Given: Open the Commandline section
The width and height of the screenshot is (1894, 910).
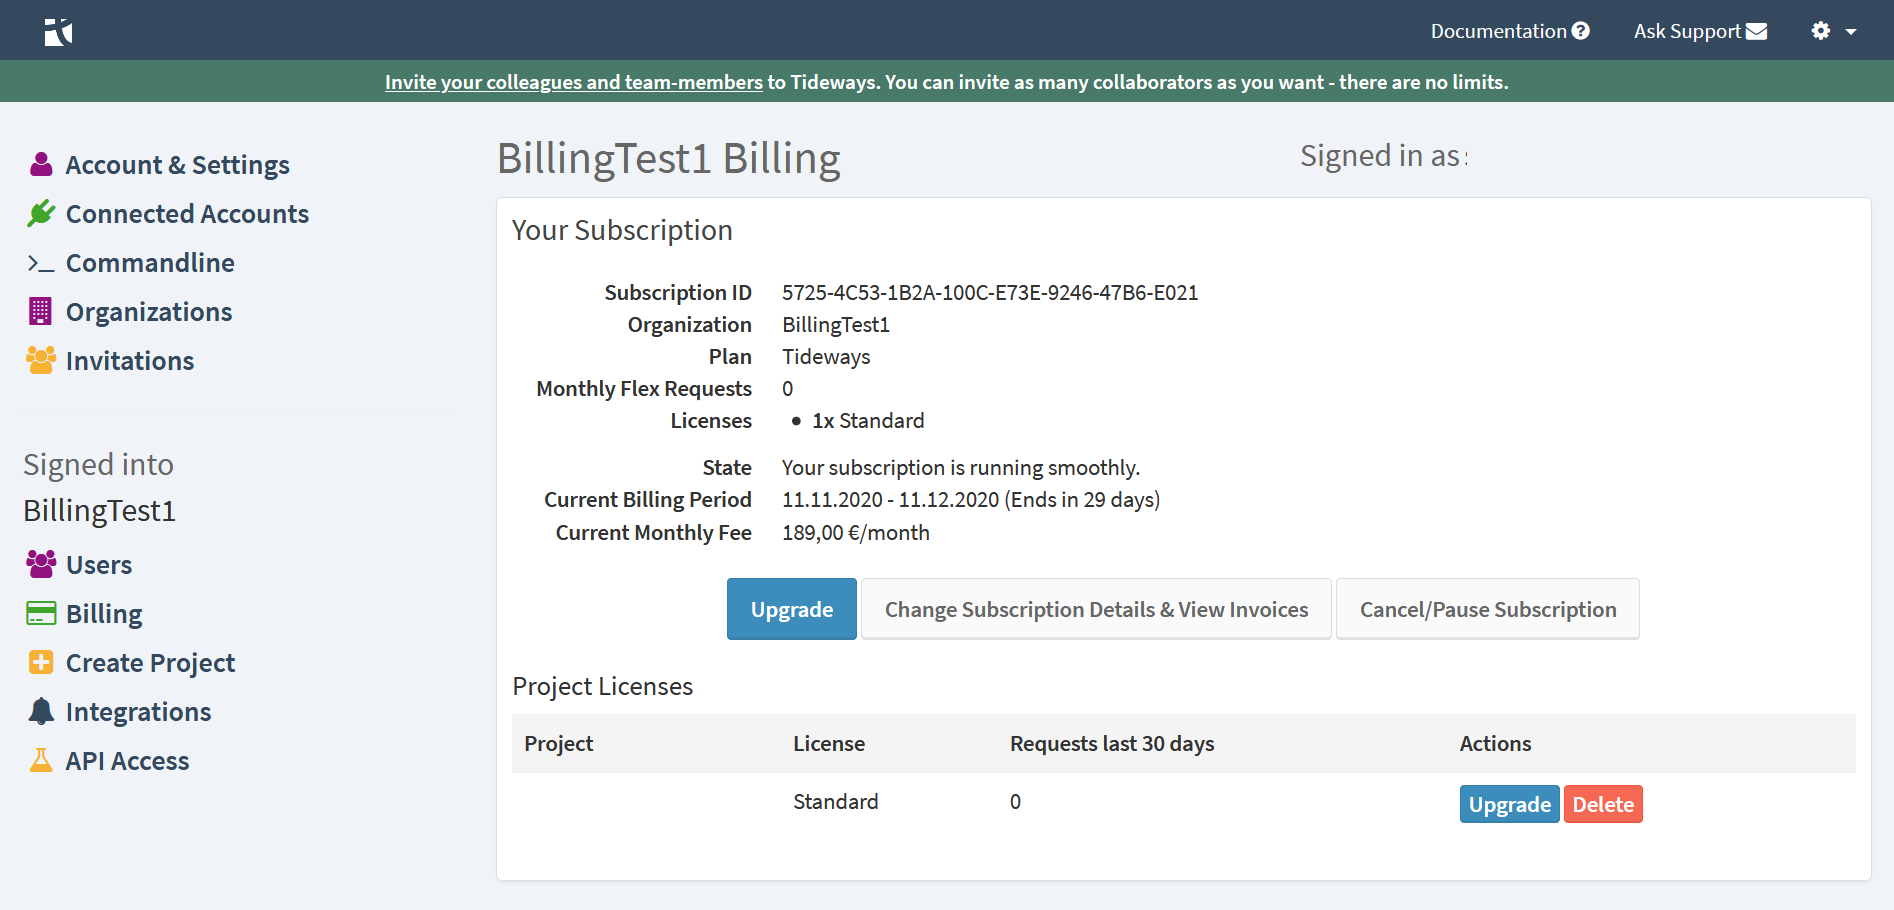Looking at the screenshot, I should tap(150, 262).
